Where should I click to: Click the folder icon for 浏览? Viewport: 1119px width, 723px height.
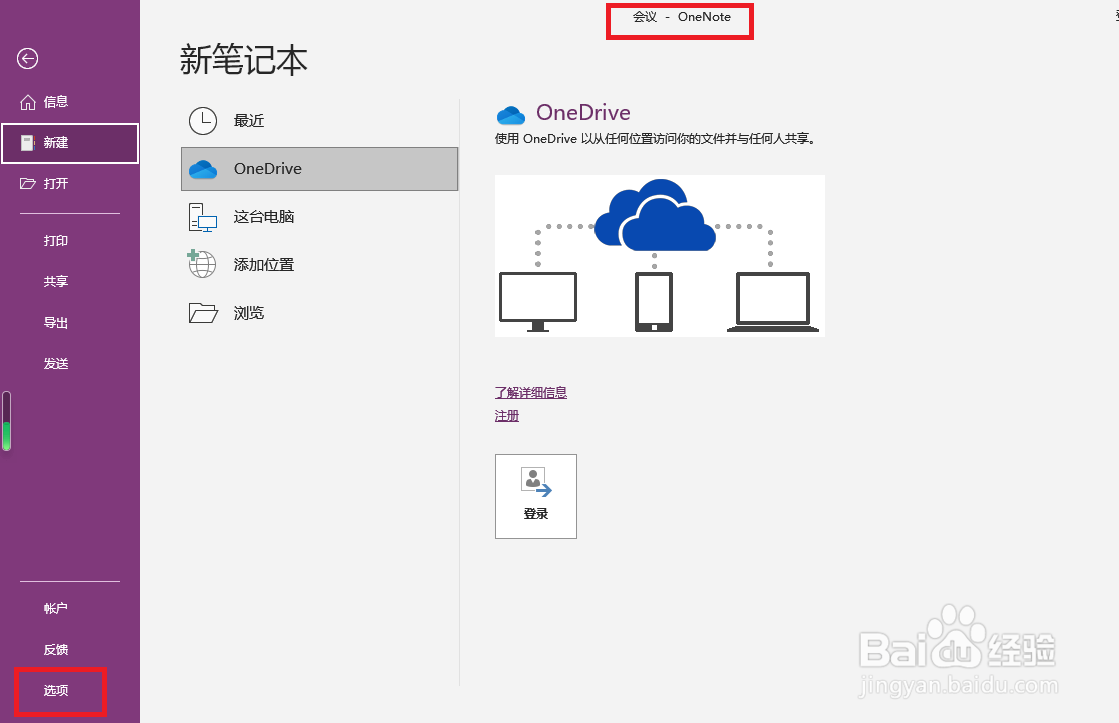point(203,313)
